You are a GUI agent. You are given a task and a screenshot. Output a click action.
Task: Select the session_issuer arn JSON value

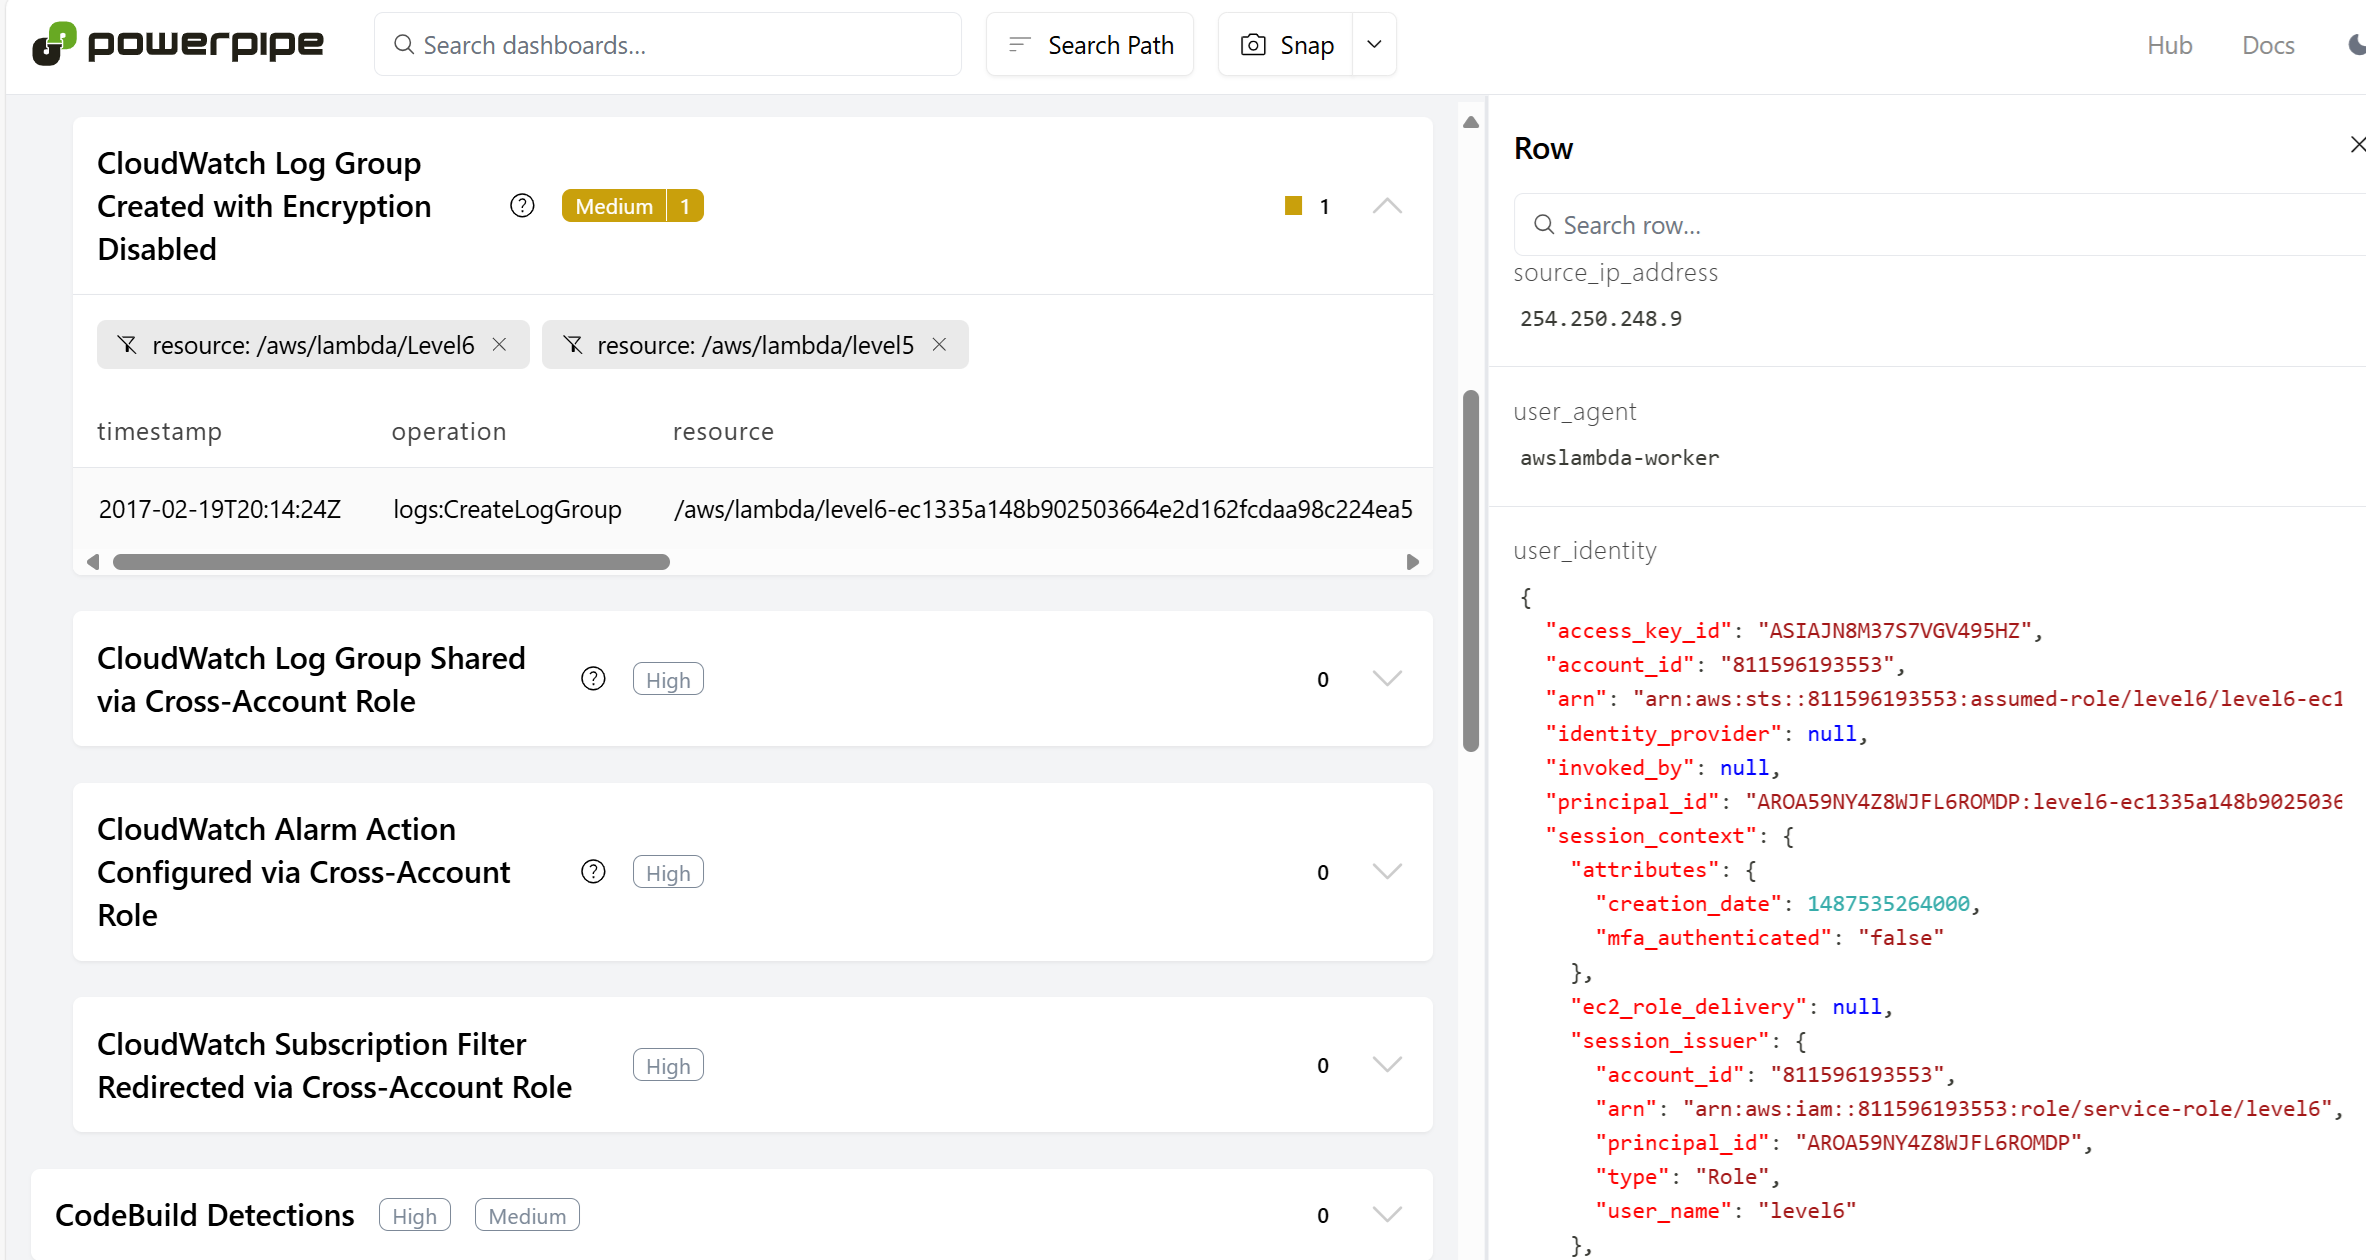click(x=2008, y=1109)
